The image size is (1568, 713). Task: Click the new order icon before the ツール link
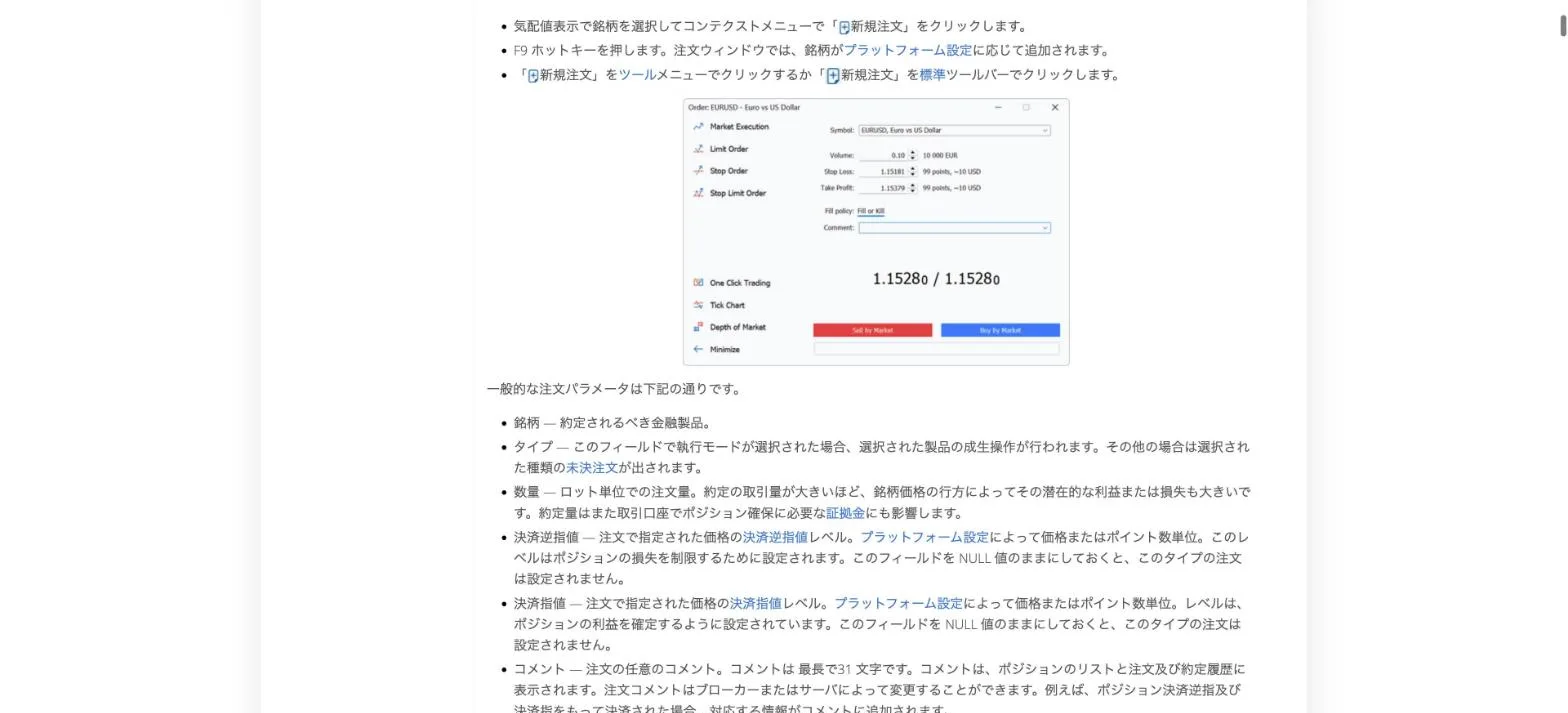[x=533, y=75]
